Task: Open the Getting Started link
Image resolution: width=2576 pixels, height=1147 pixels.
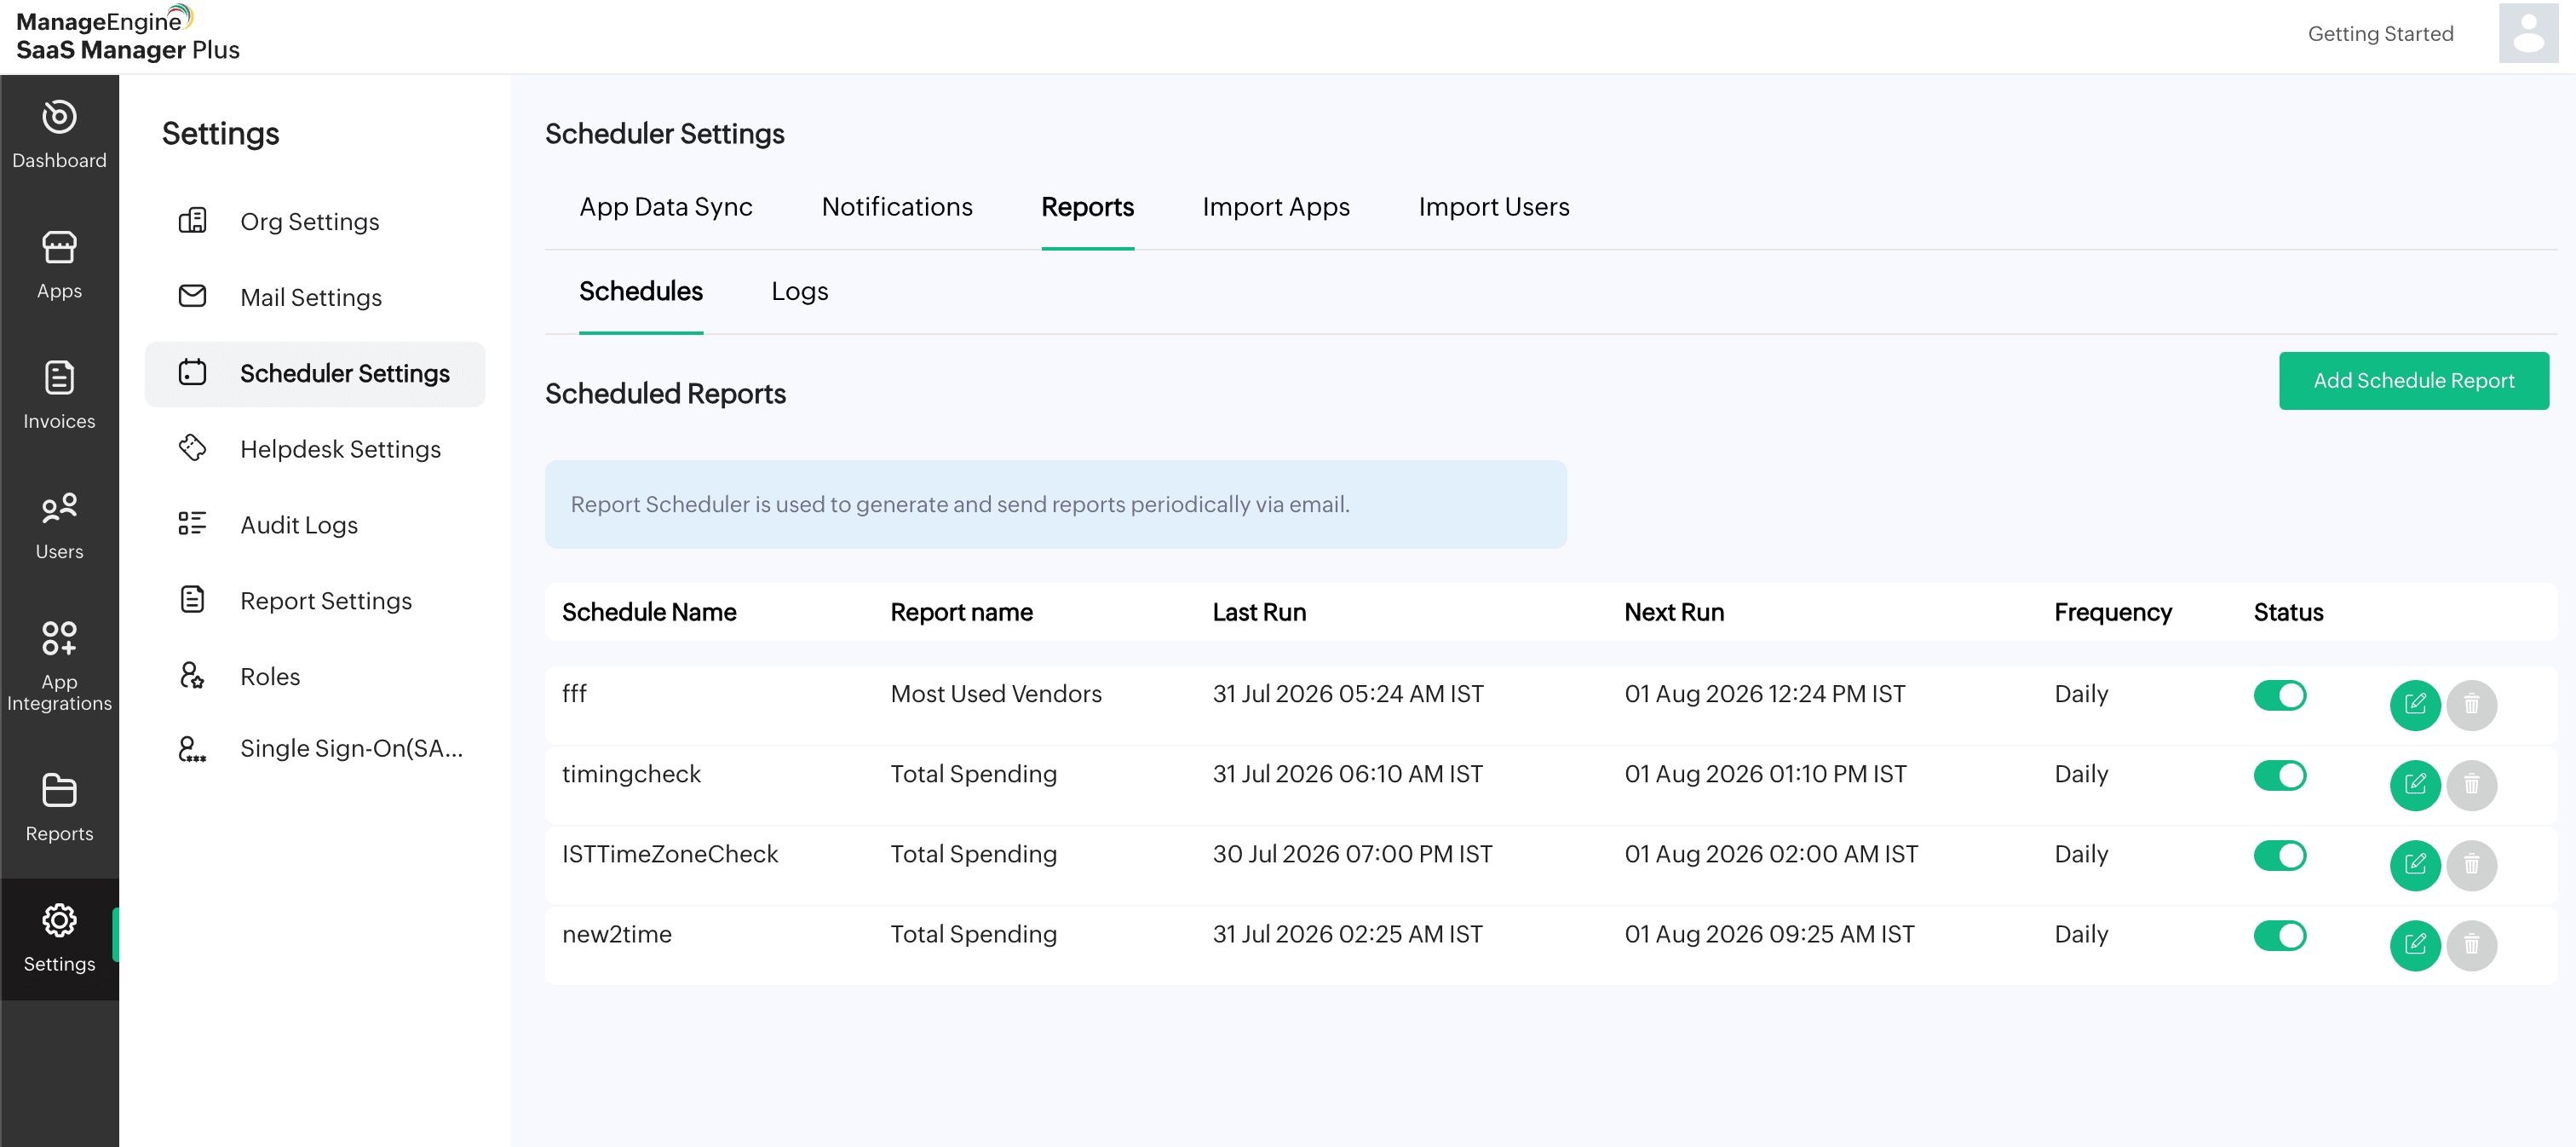Action: coord(2380,33)
